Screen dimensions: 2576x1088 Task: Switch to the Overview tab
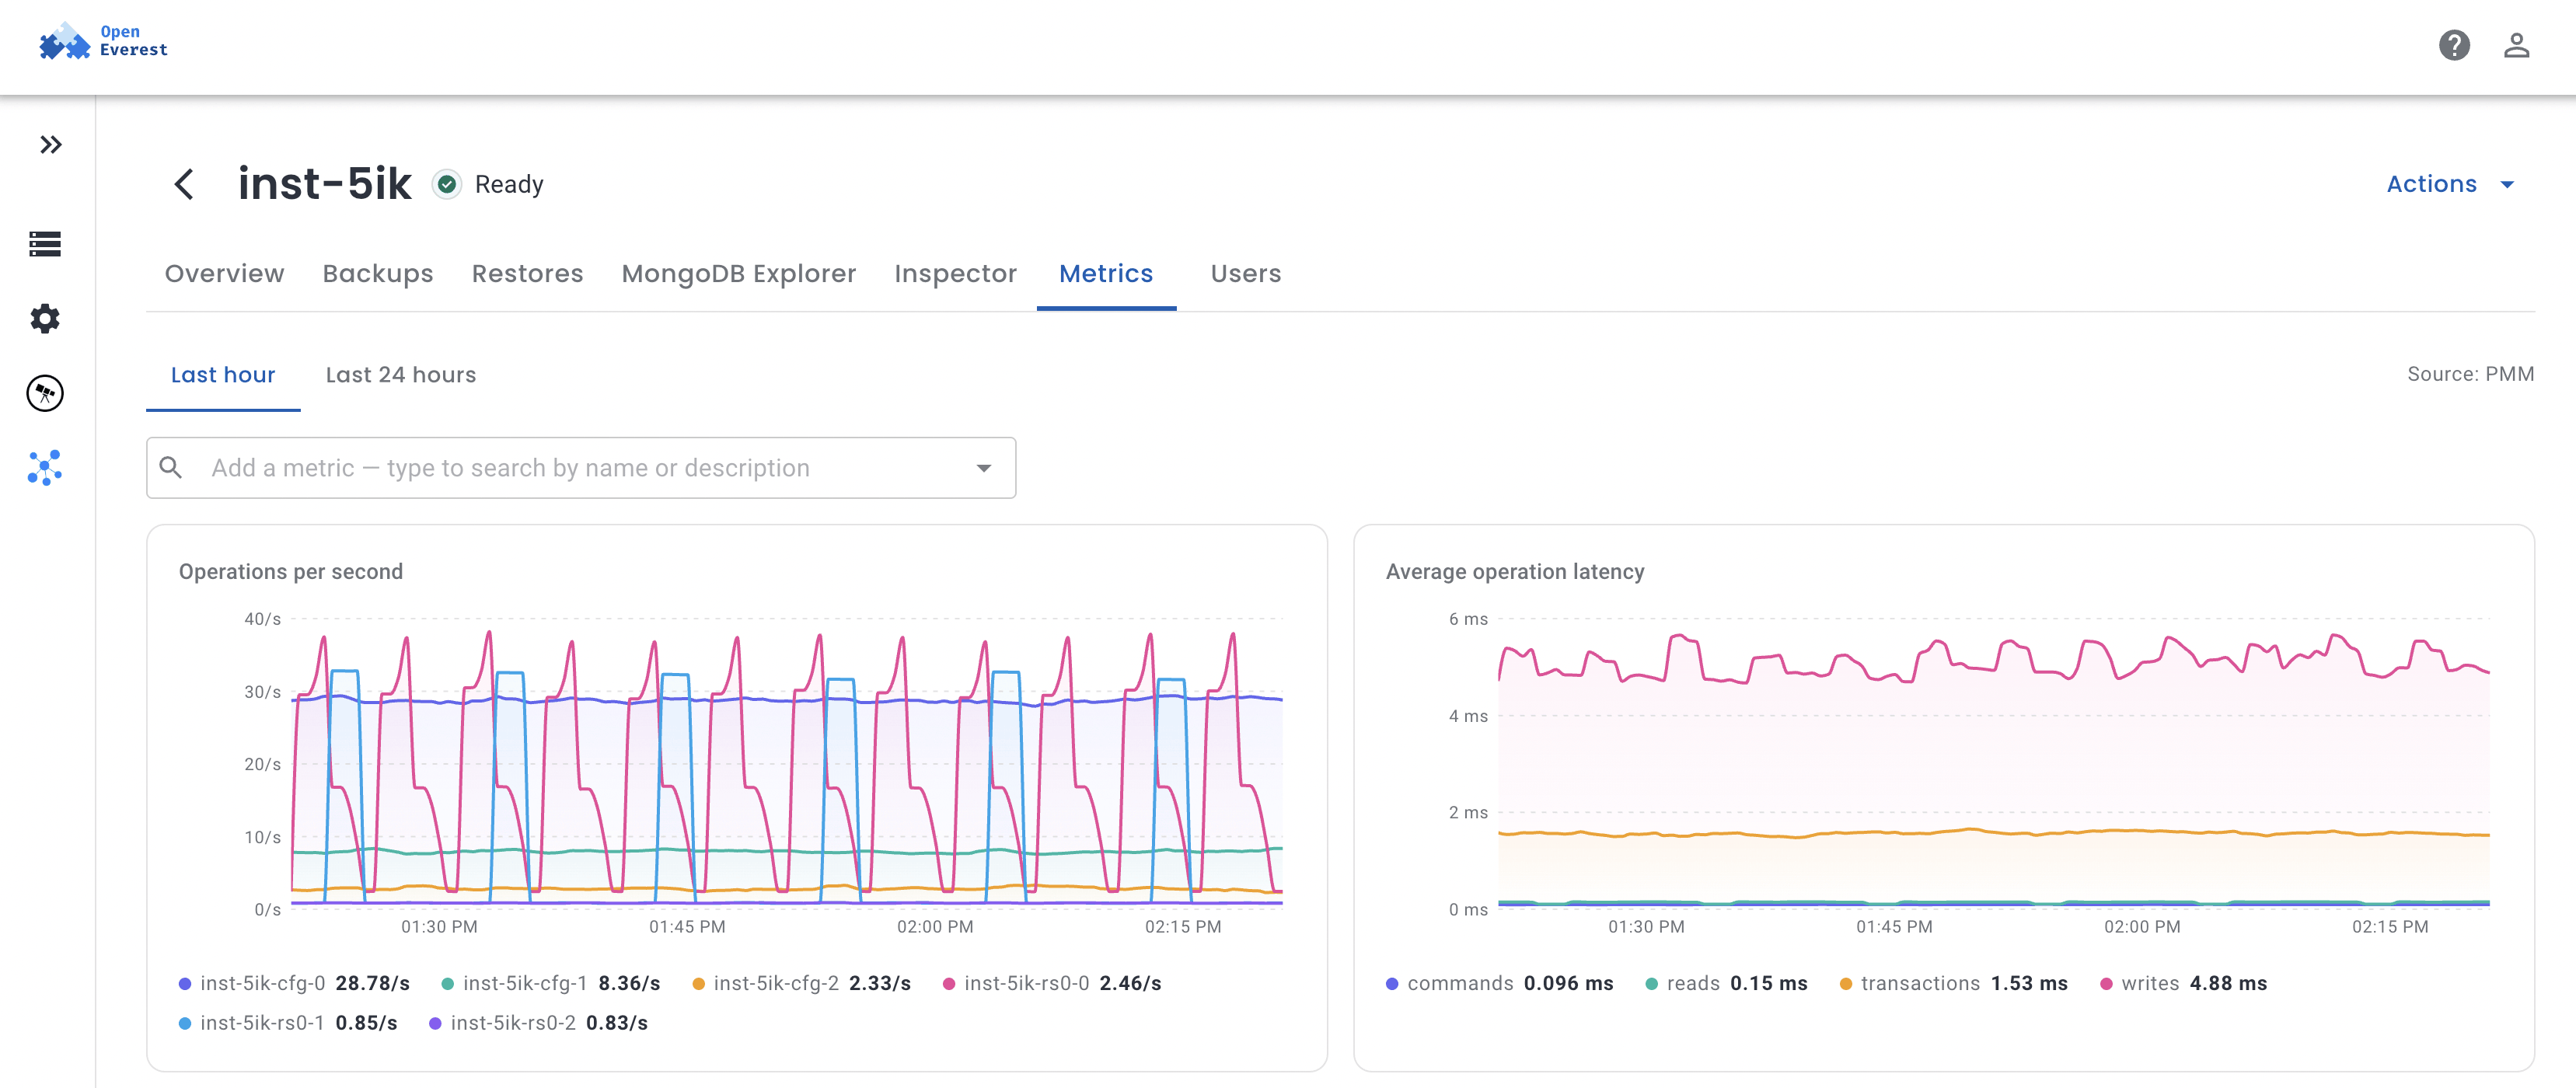224,273
